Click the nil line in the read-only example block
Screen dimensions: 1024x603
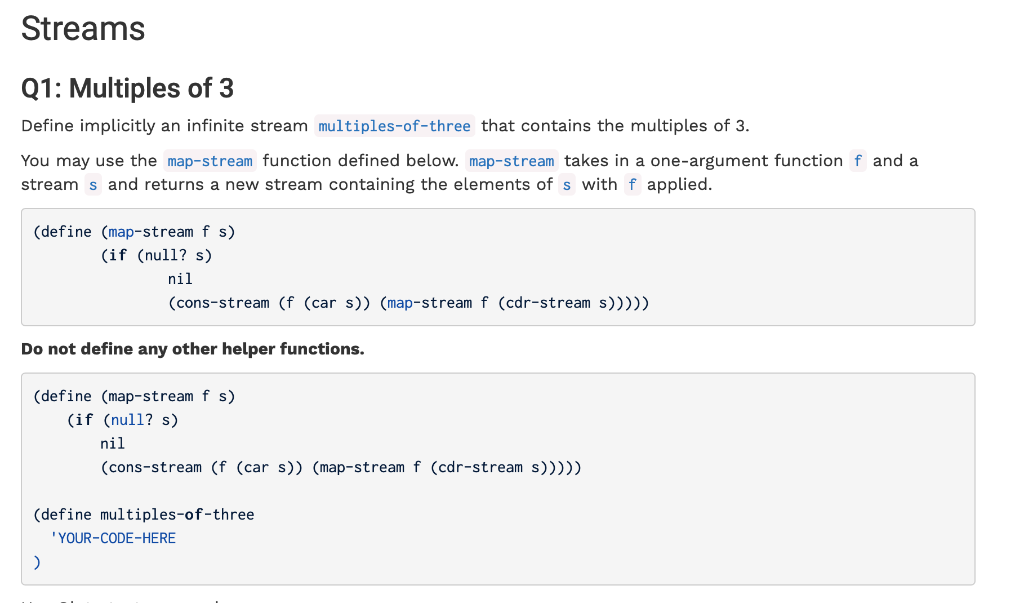point(180,279)
